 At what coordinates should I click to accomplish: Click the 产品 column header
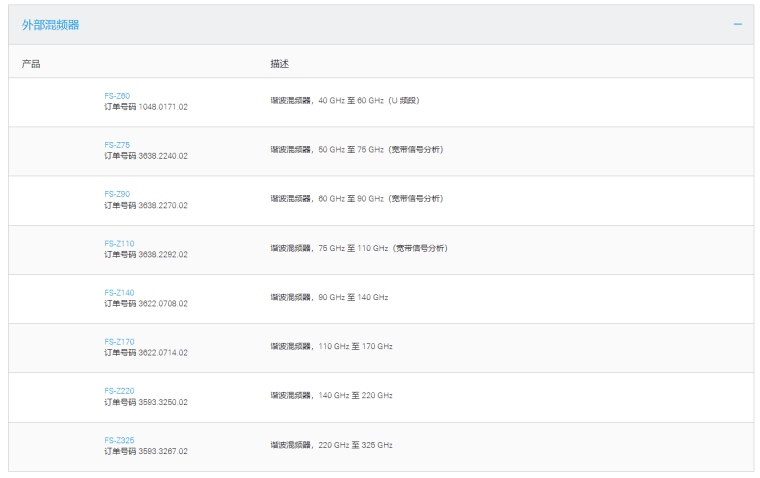pyautogui.click(x=31, y=64)
